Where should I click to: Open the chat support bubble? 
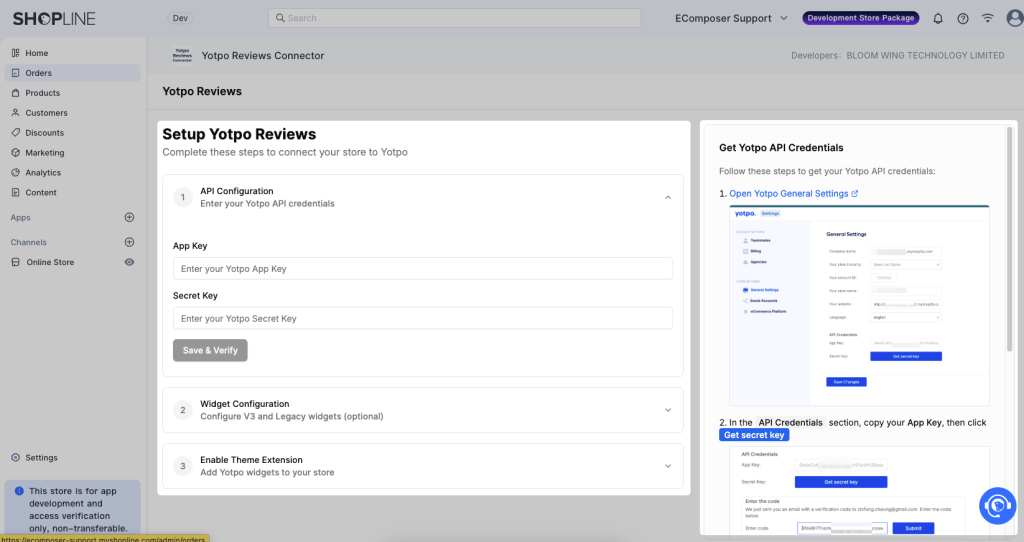point(997,505)
